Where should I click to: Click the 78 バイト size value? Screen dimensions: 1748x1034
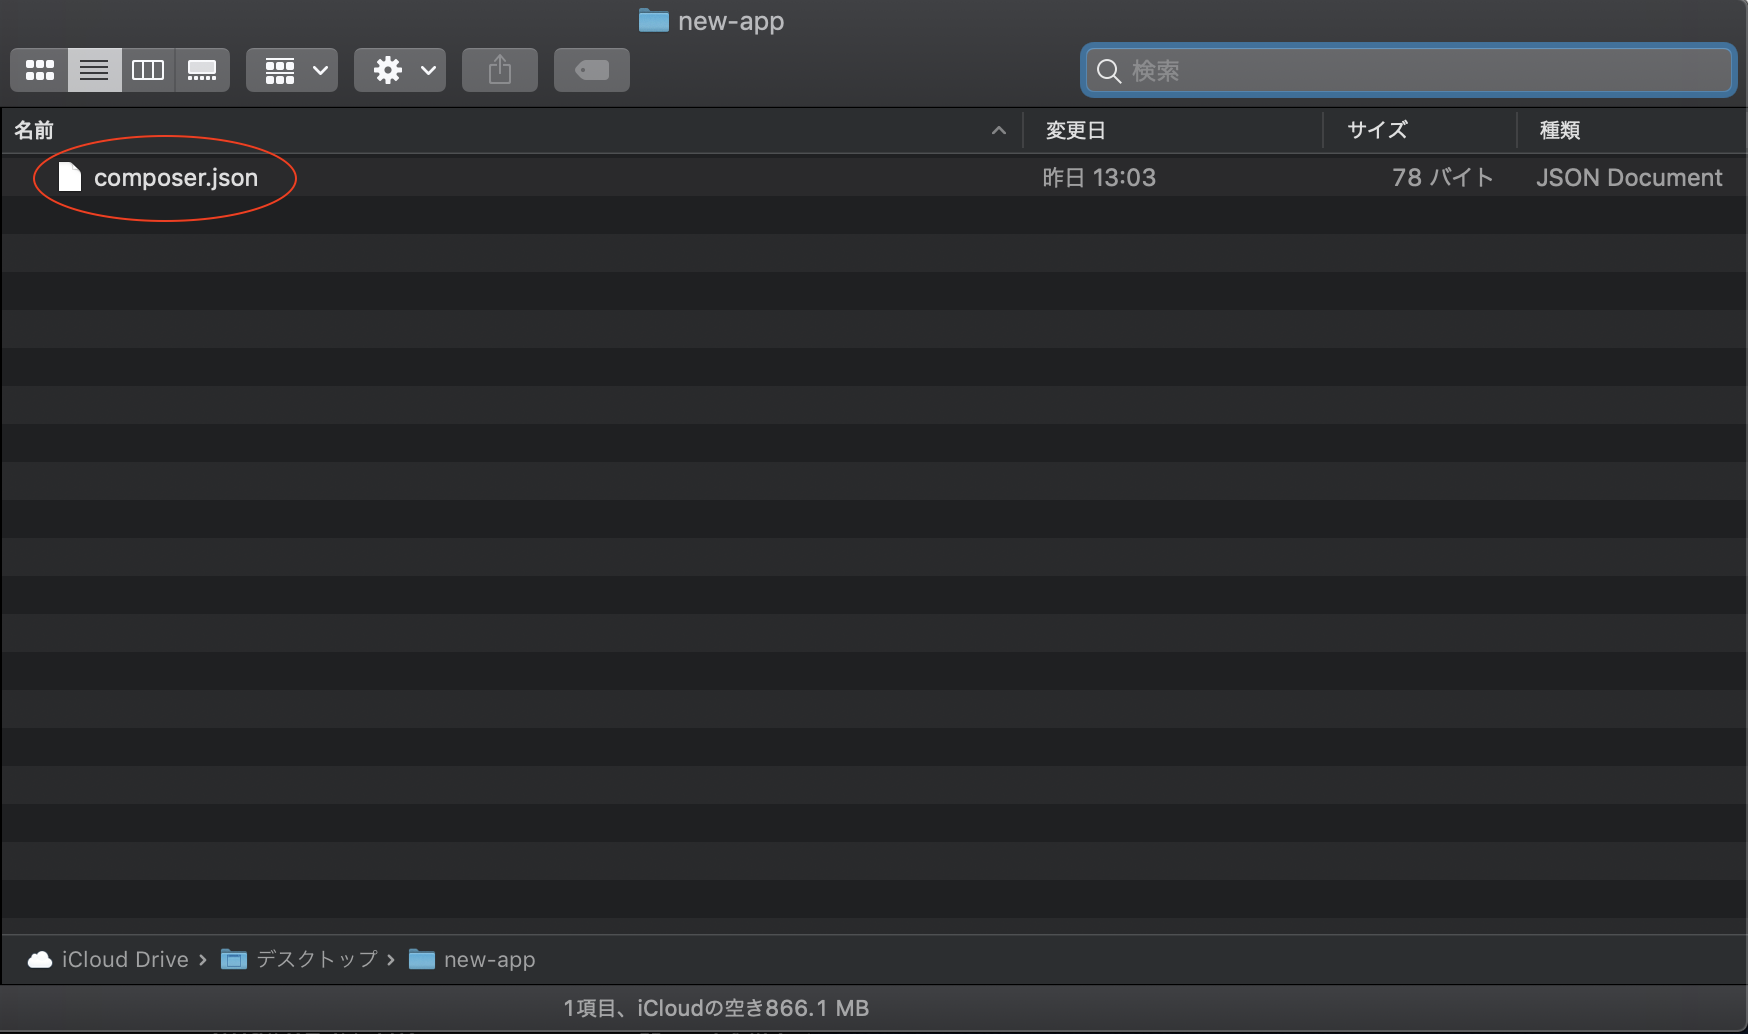tap(1443, 178)
